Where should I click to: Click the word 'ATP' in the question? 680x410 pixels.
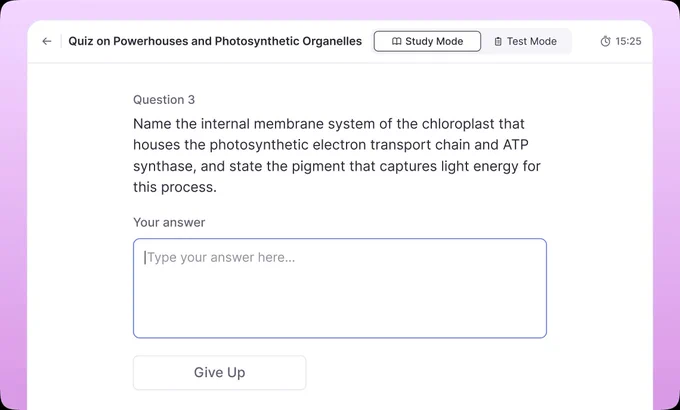point(516,144)
